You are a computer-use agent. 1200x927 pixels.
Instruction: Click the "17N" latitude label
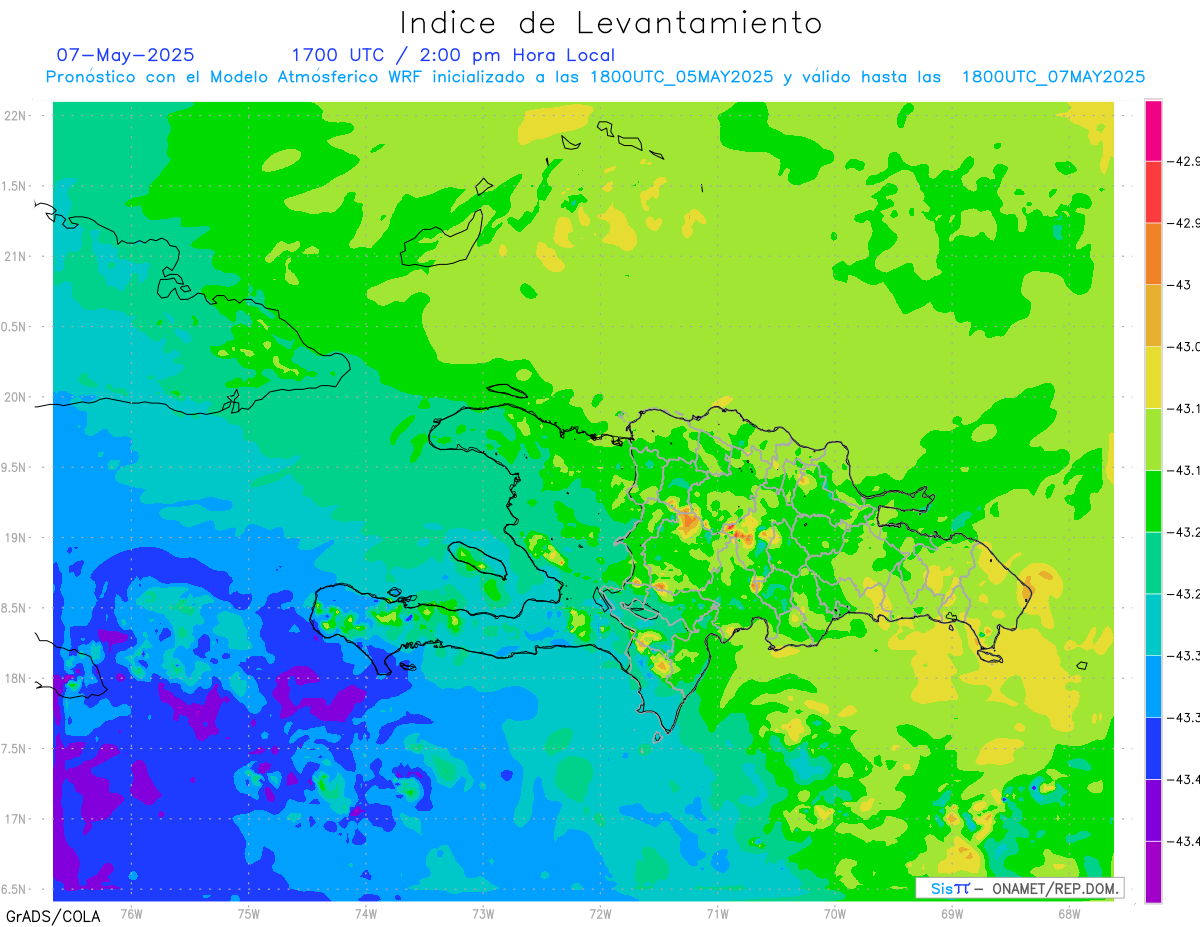tap(15, 819)
